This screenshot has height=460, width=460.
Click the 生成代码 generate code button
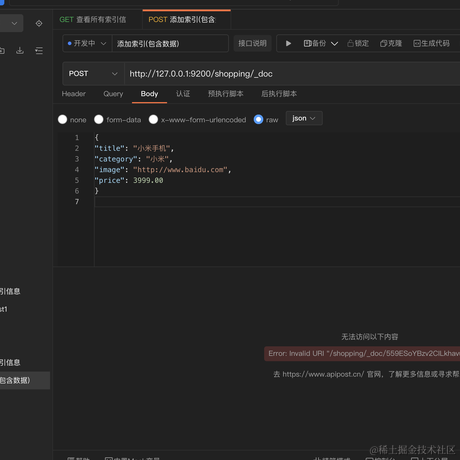point(431,43)
